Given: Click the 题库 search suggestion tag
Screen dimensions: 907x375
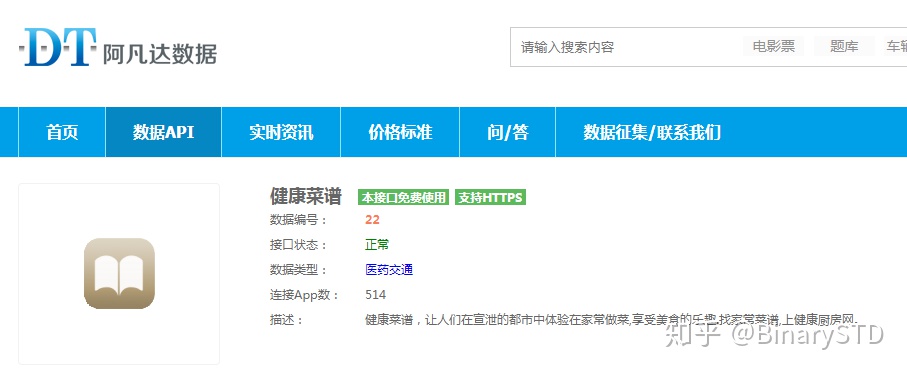Looking at the screenshot, I should [844, 47].
